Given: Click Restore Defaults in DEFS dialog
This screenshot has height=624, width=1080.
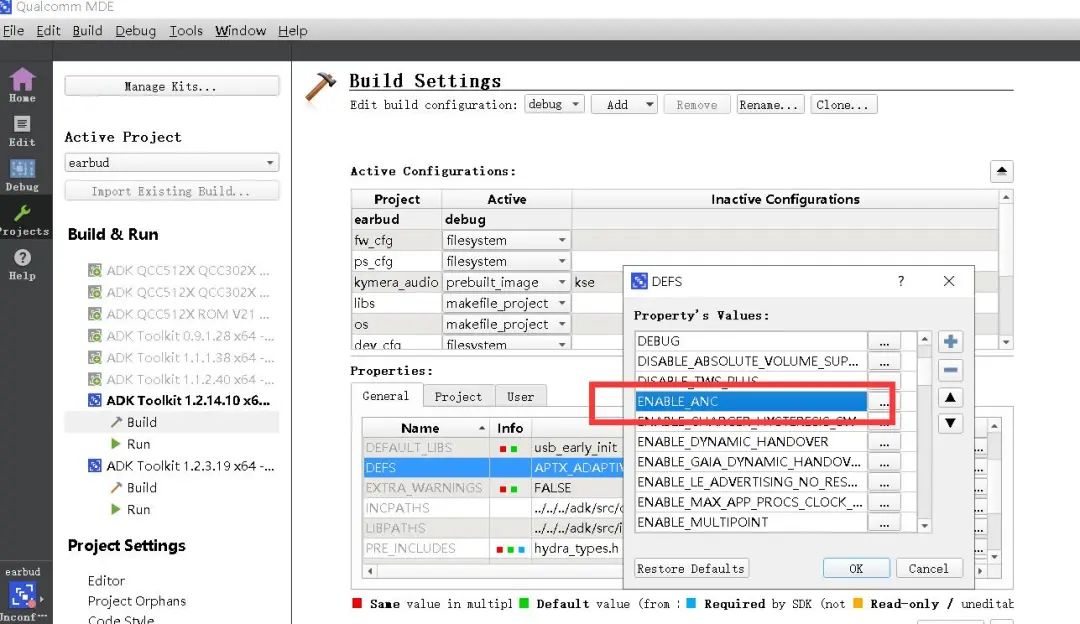Looking at the screenshot, I should point(691,568).
